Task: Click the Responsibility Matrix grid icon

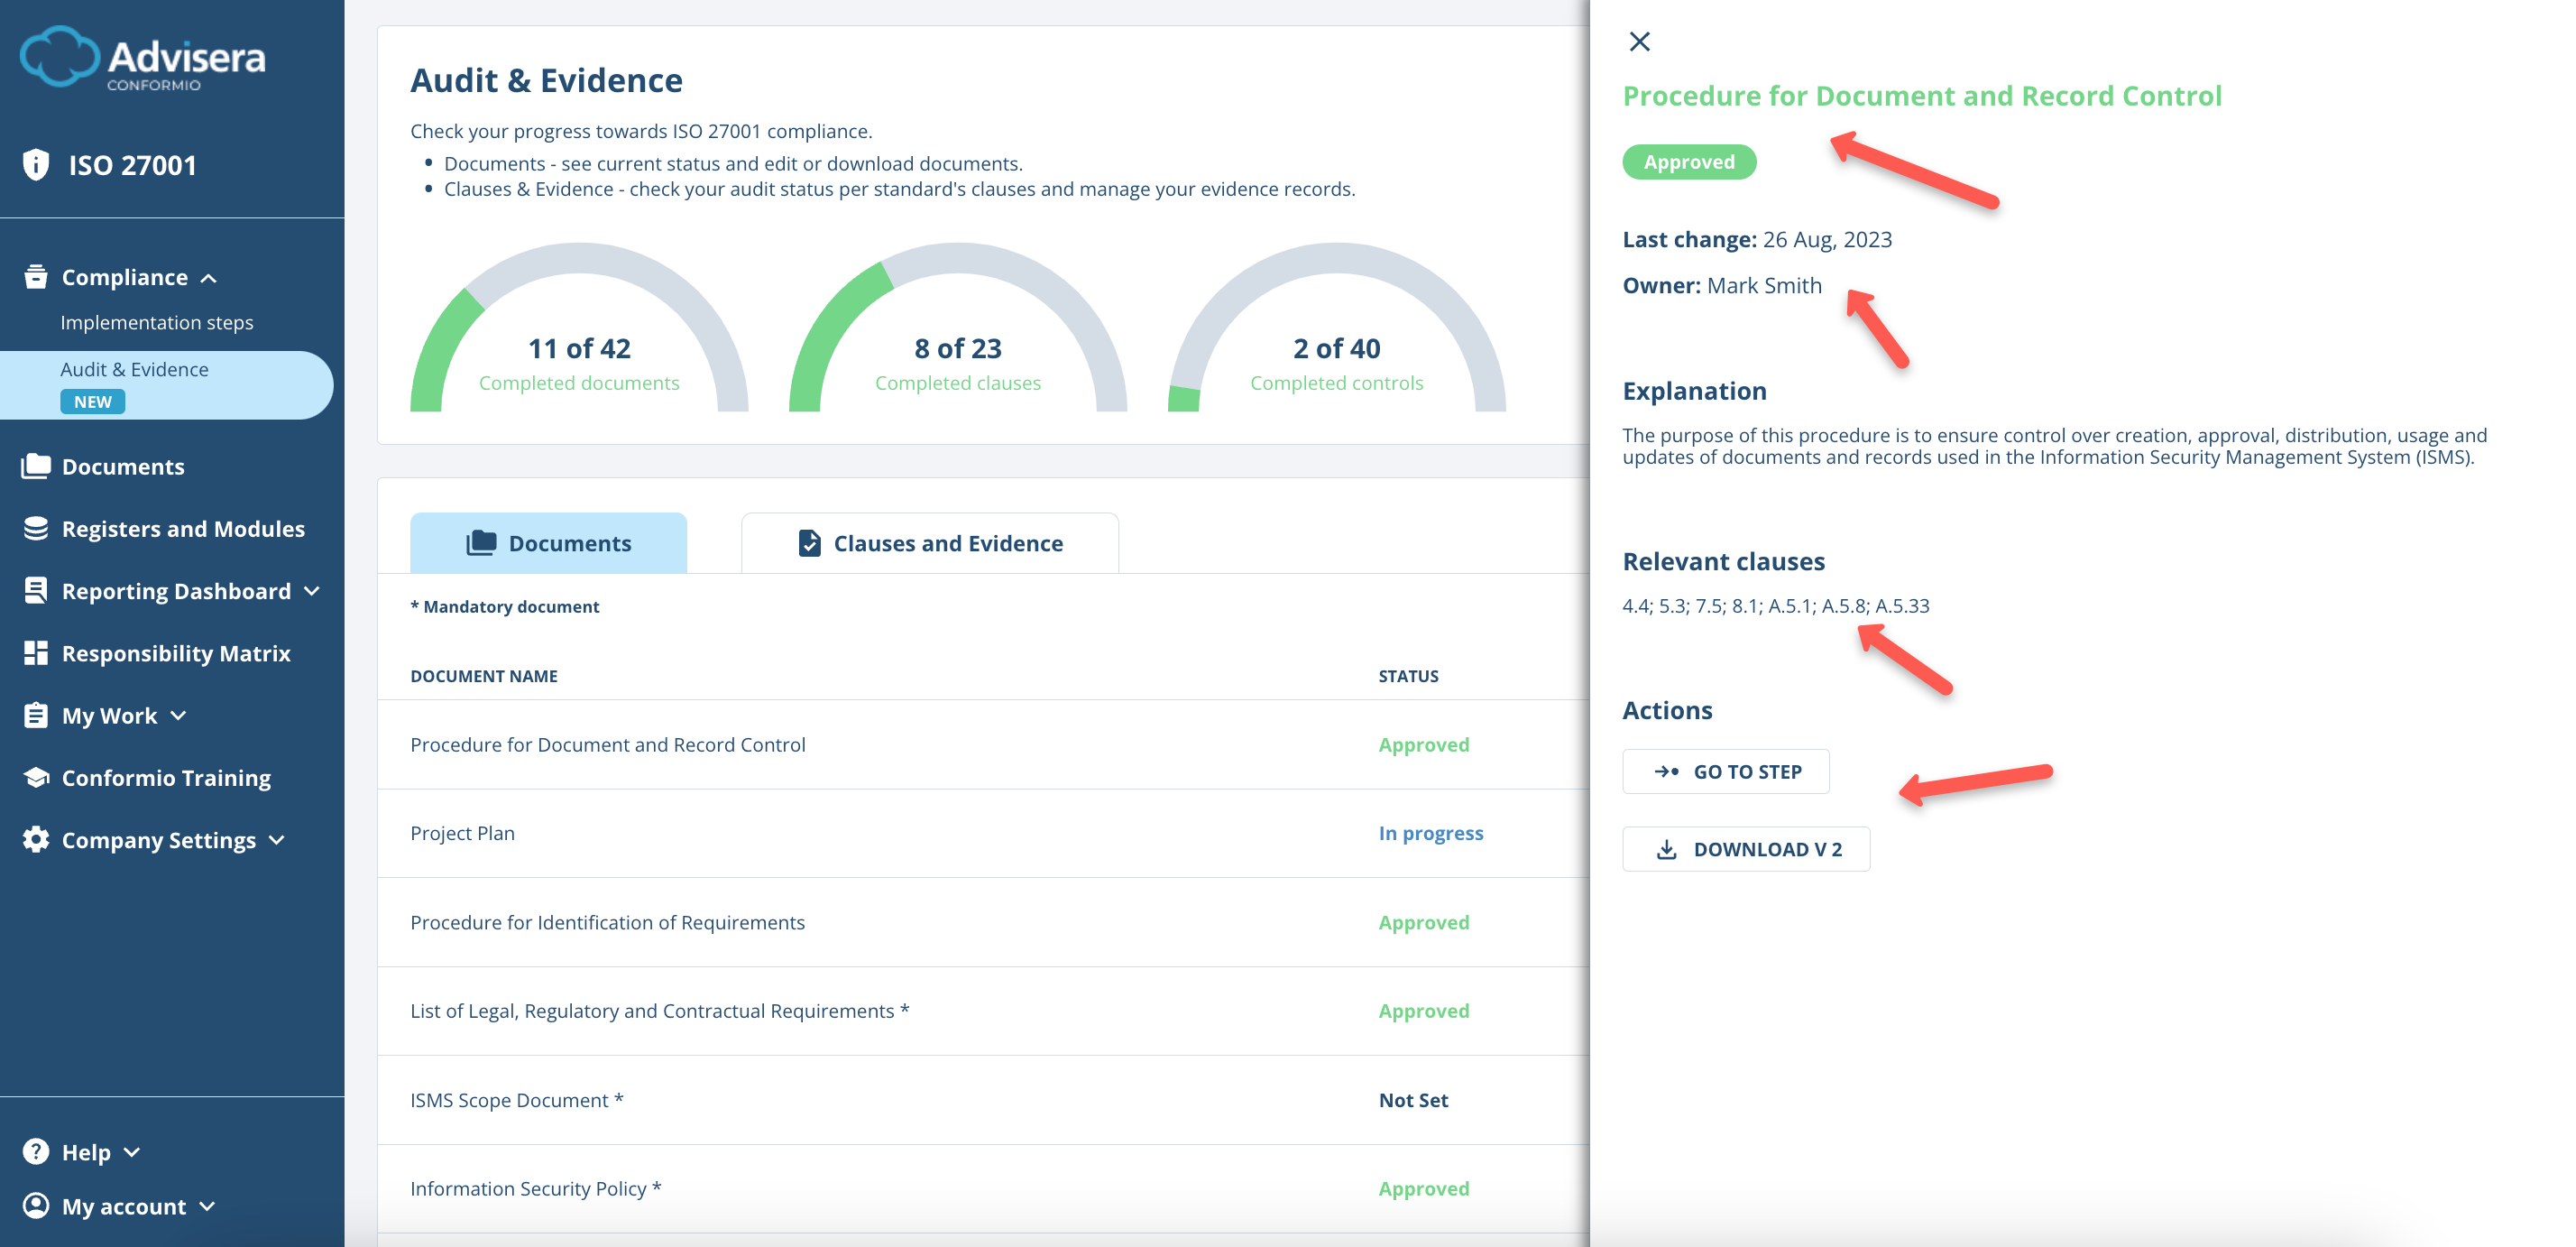Action: pyautogui.click(x=36, y=653)
